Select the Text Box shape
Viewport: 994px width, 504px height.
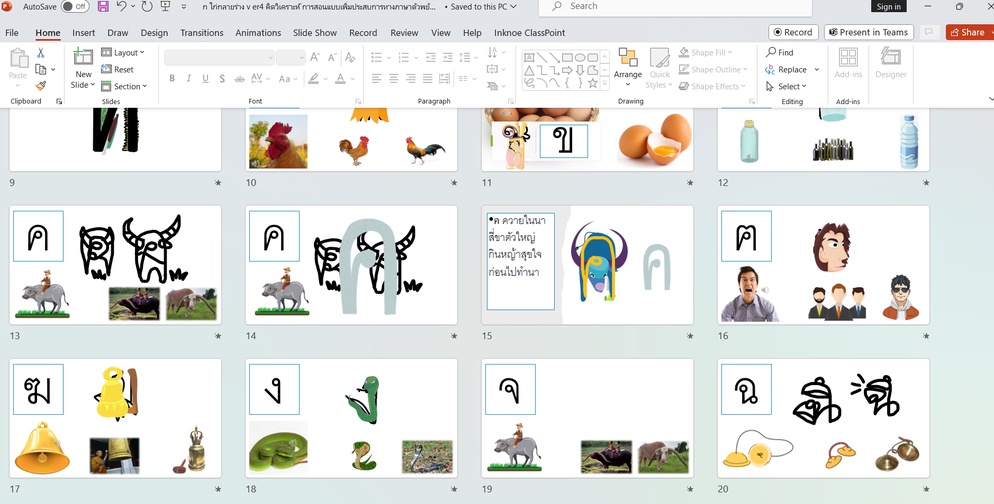[529, 58]
